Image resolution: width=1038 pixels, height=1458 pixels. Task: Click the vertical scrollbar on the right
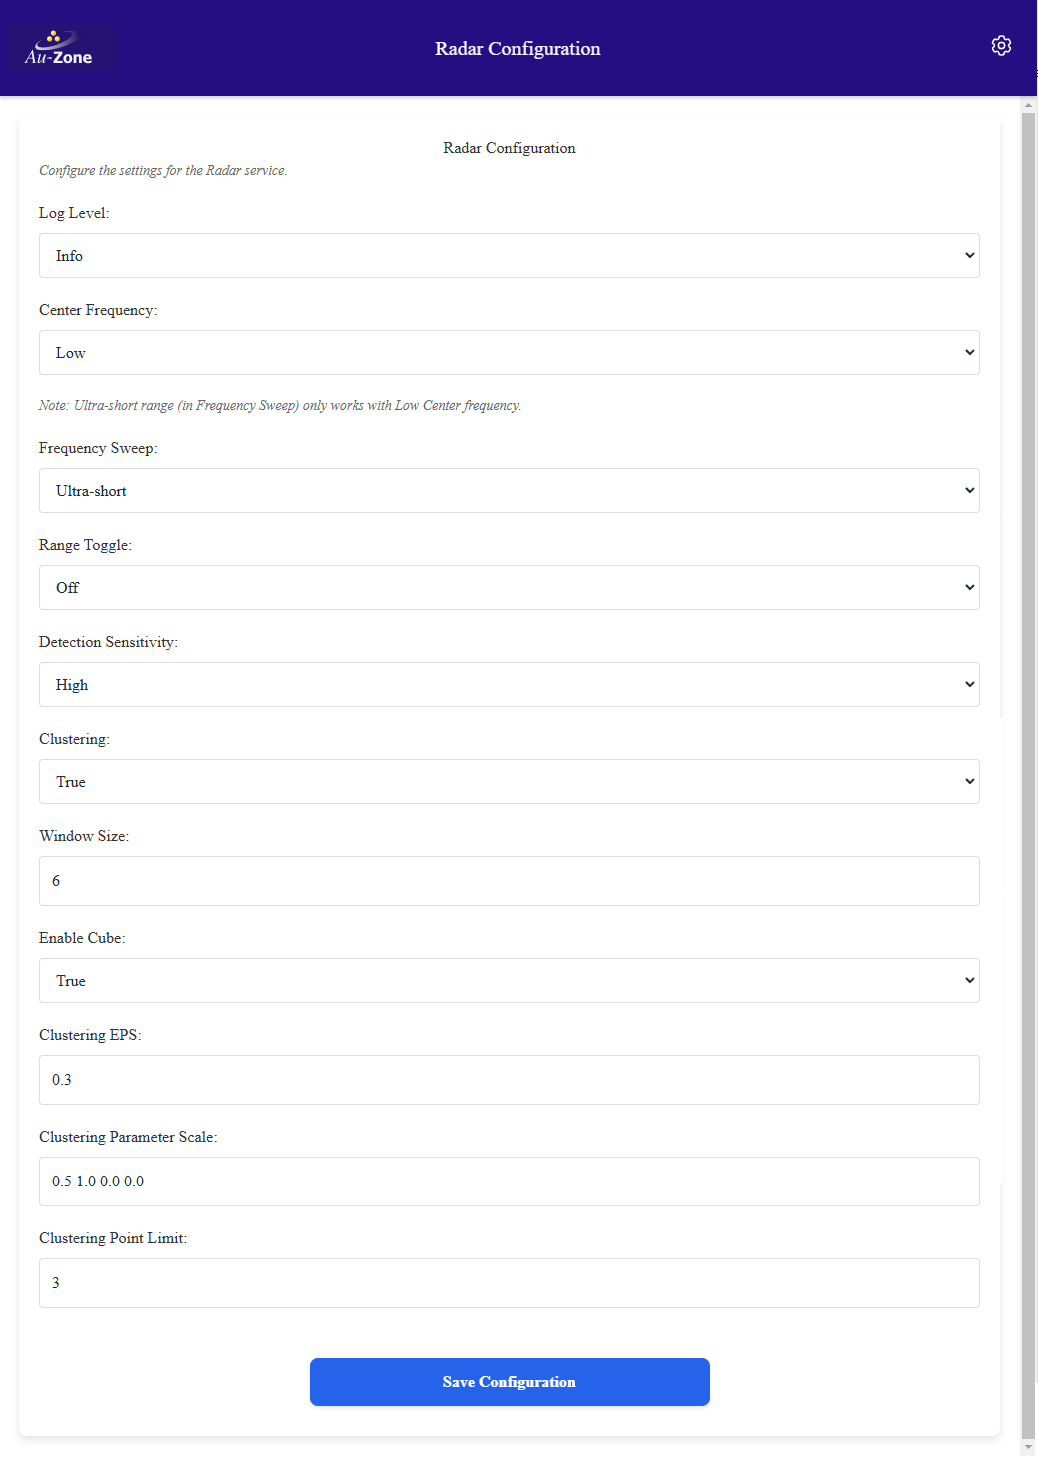(x=1029, y=700)
